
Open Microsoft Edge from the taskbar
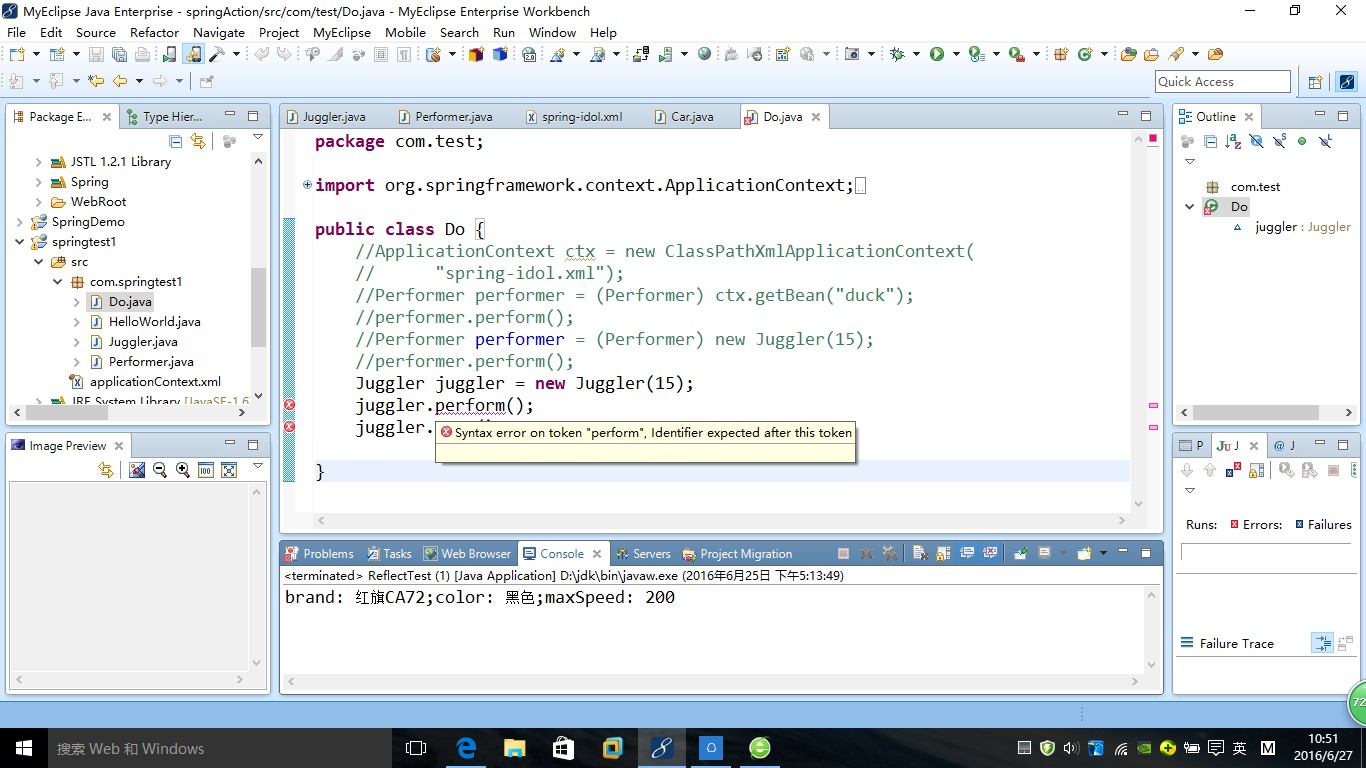pos(466,747)
